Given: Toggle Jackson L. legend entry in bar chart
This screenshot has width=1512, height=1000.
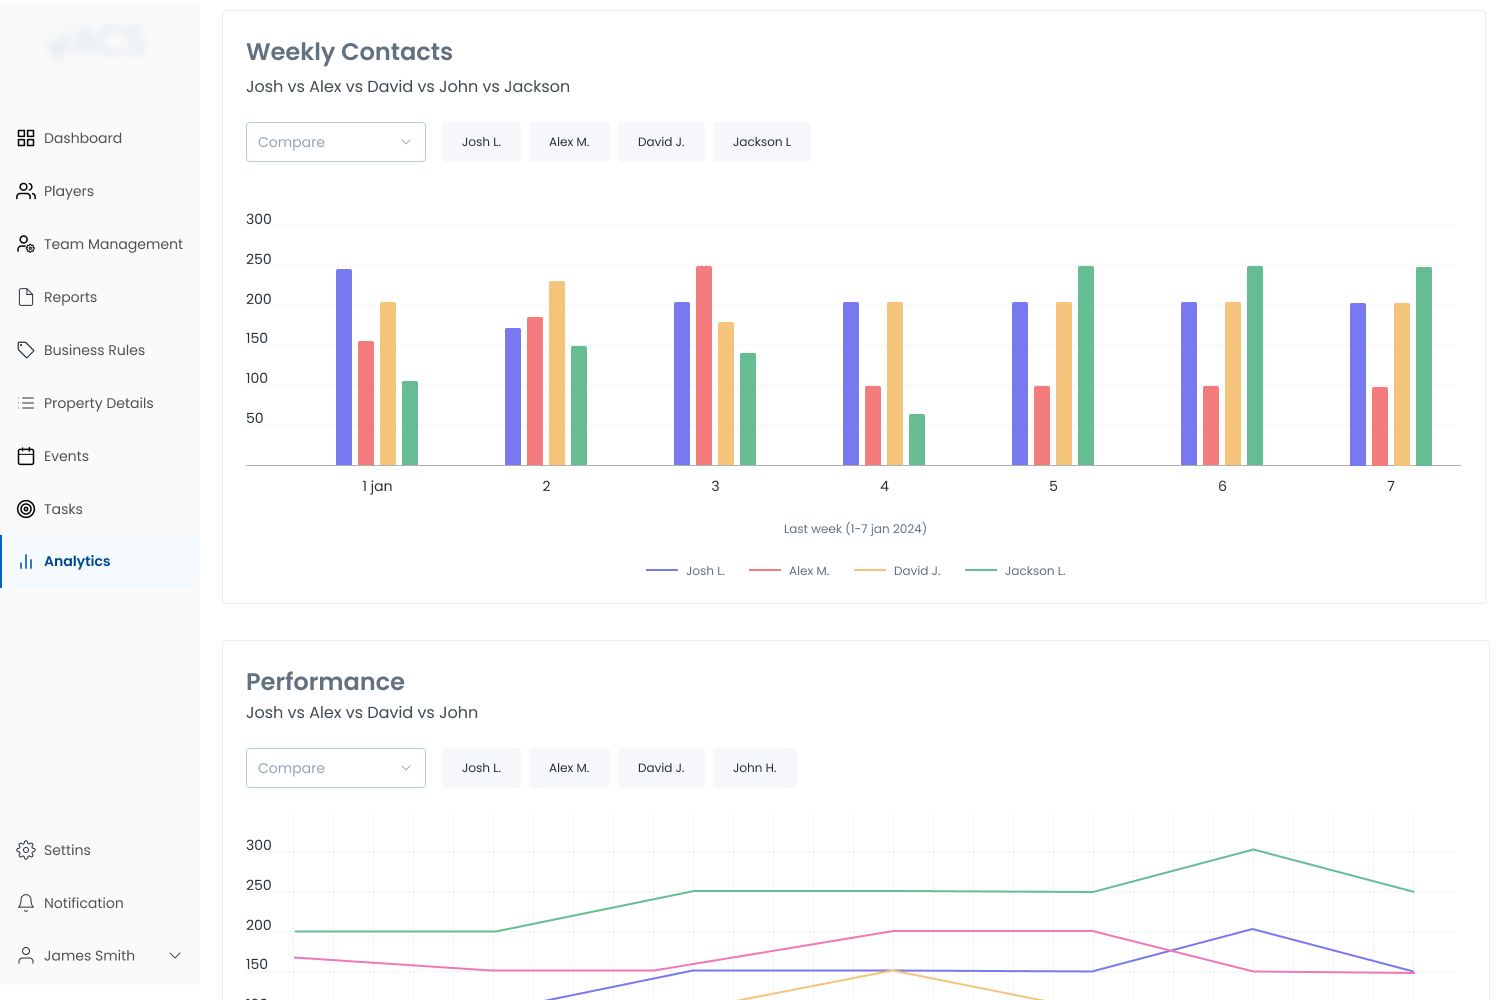Looking at the screenshot, I should [x=1015, y=571].
